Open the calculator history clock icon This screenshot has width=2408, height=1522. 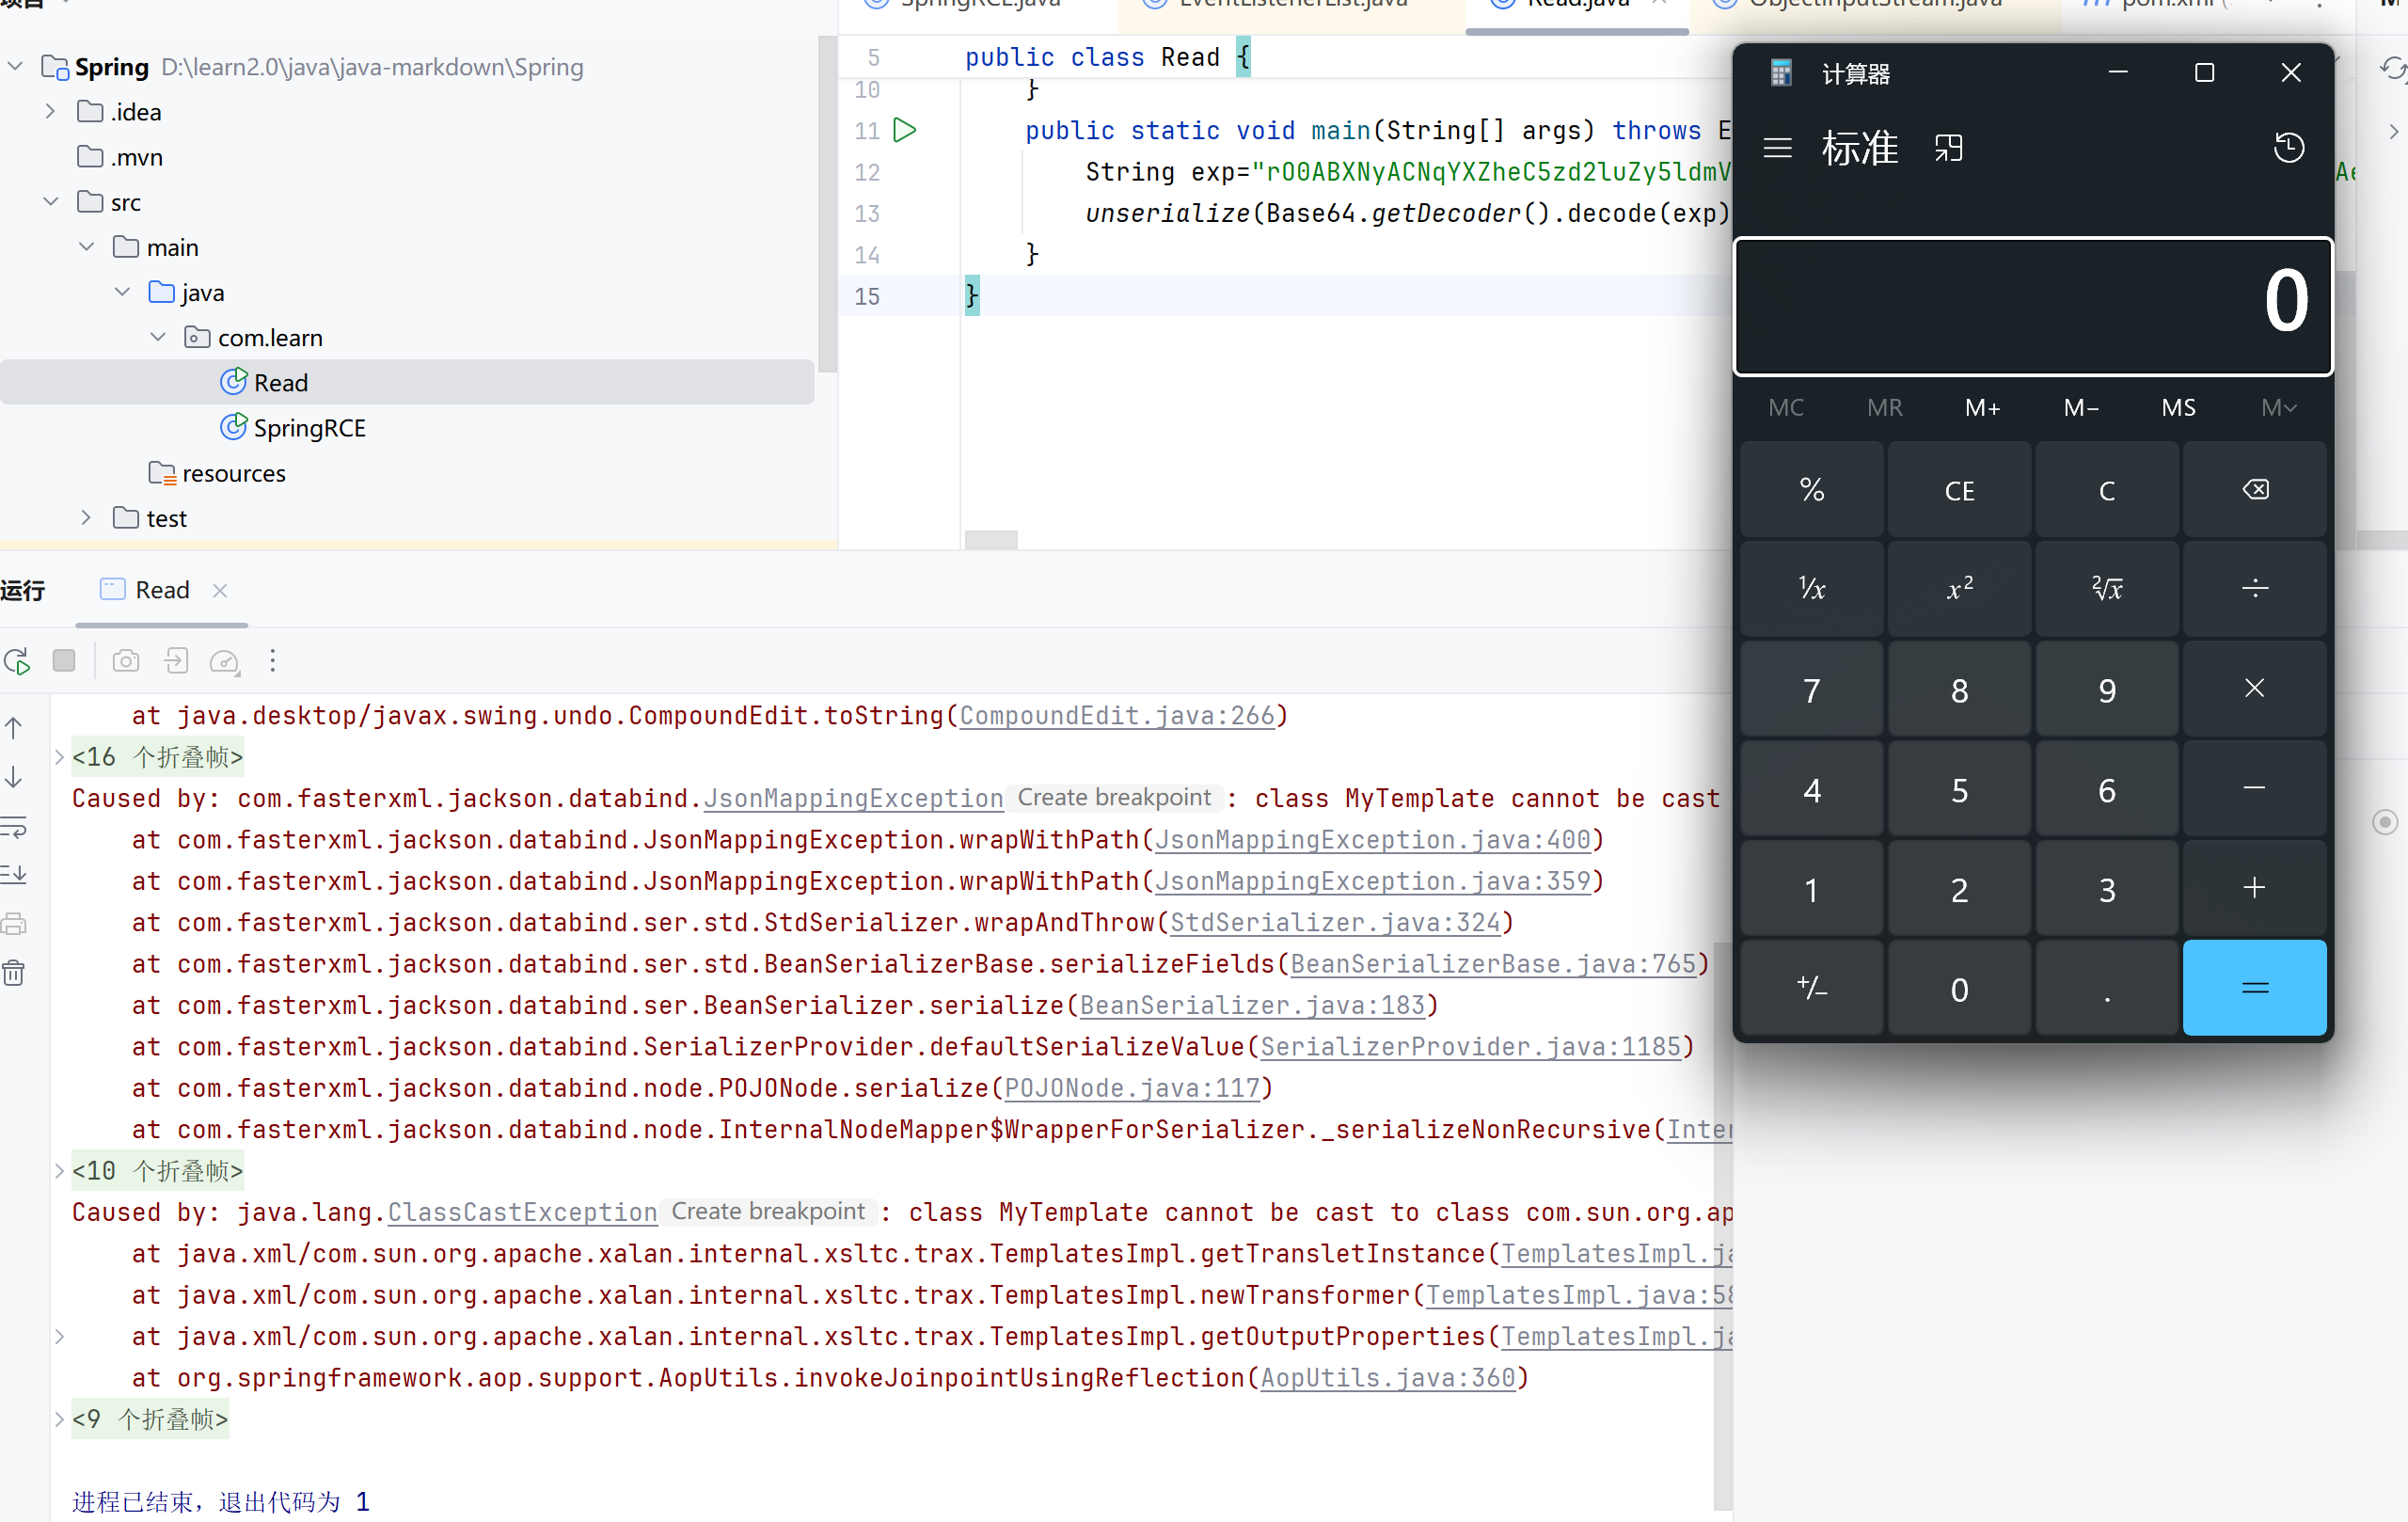(x=2289, y=148)
